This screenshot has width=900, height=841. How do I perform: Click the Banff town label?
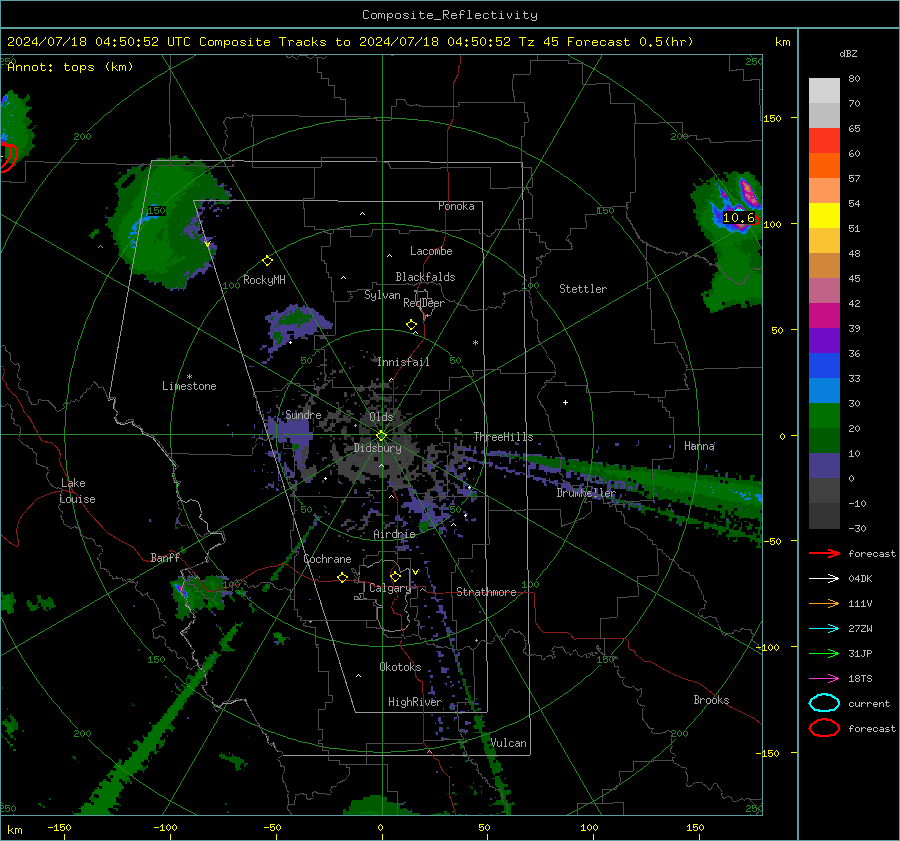pyautogui.click(x=165, y=557)
